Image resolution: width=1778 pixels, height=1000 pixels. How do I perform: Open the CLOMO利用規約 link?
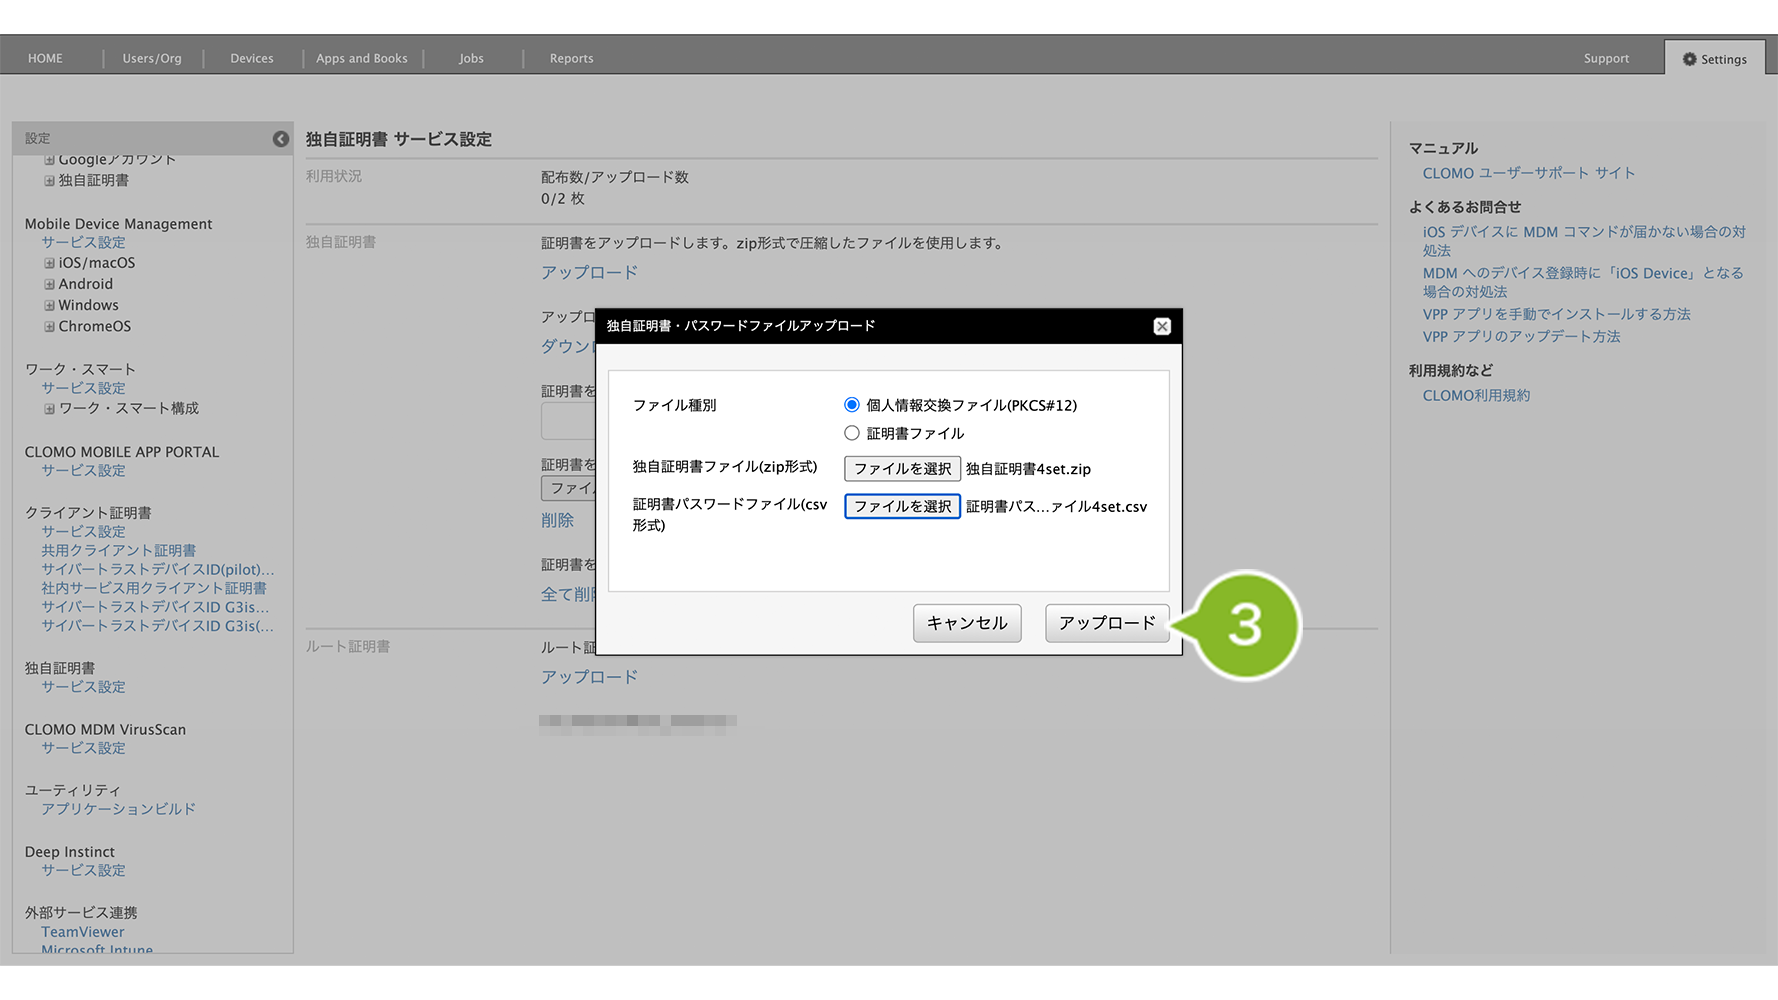pos(1476,395)
